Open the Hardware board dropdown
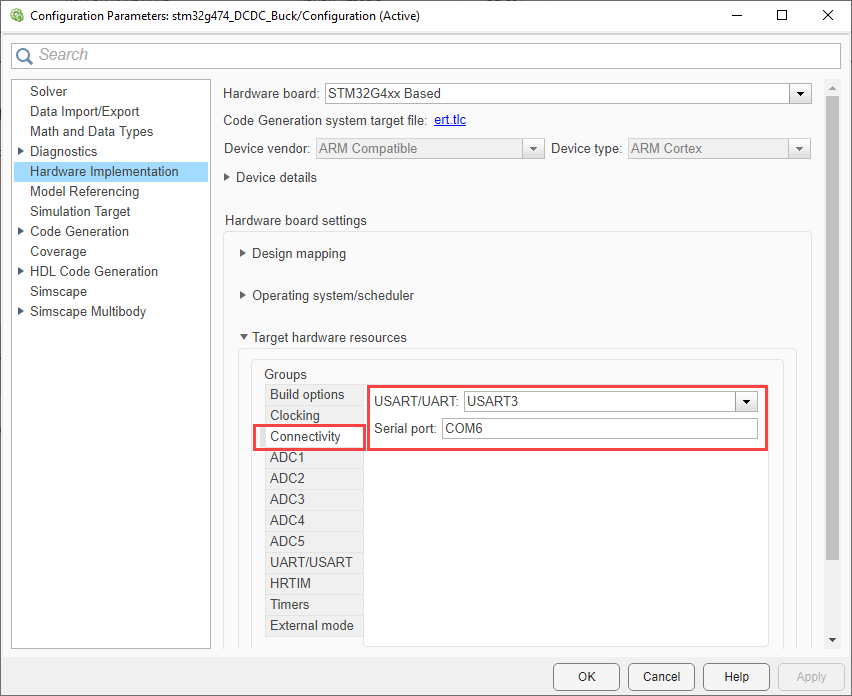Screen dimensions: 852x696 pyautogui.click(x=799, y=94)
